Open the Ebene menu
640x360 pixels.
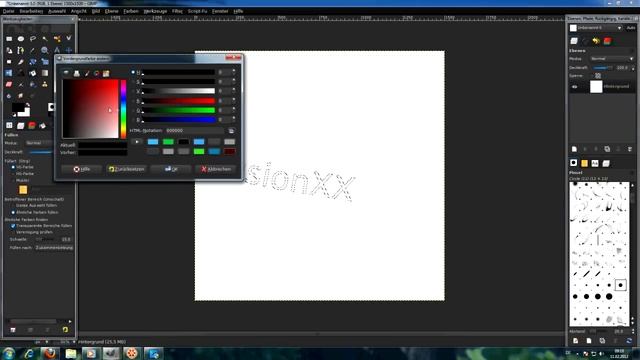tap(111, 11)
